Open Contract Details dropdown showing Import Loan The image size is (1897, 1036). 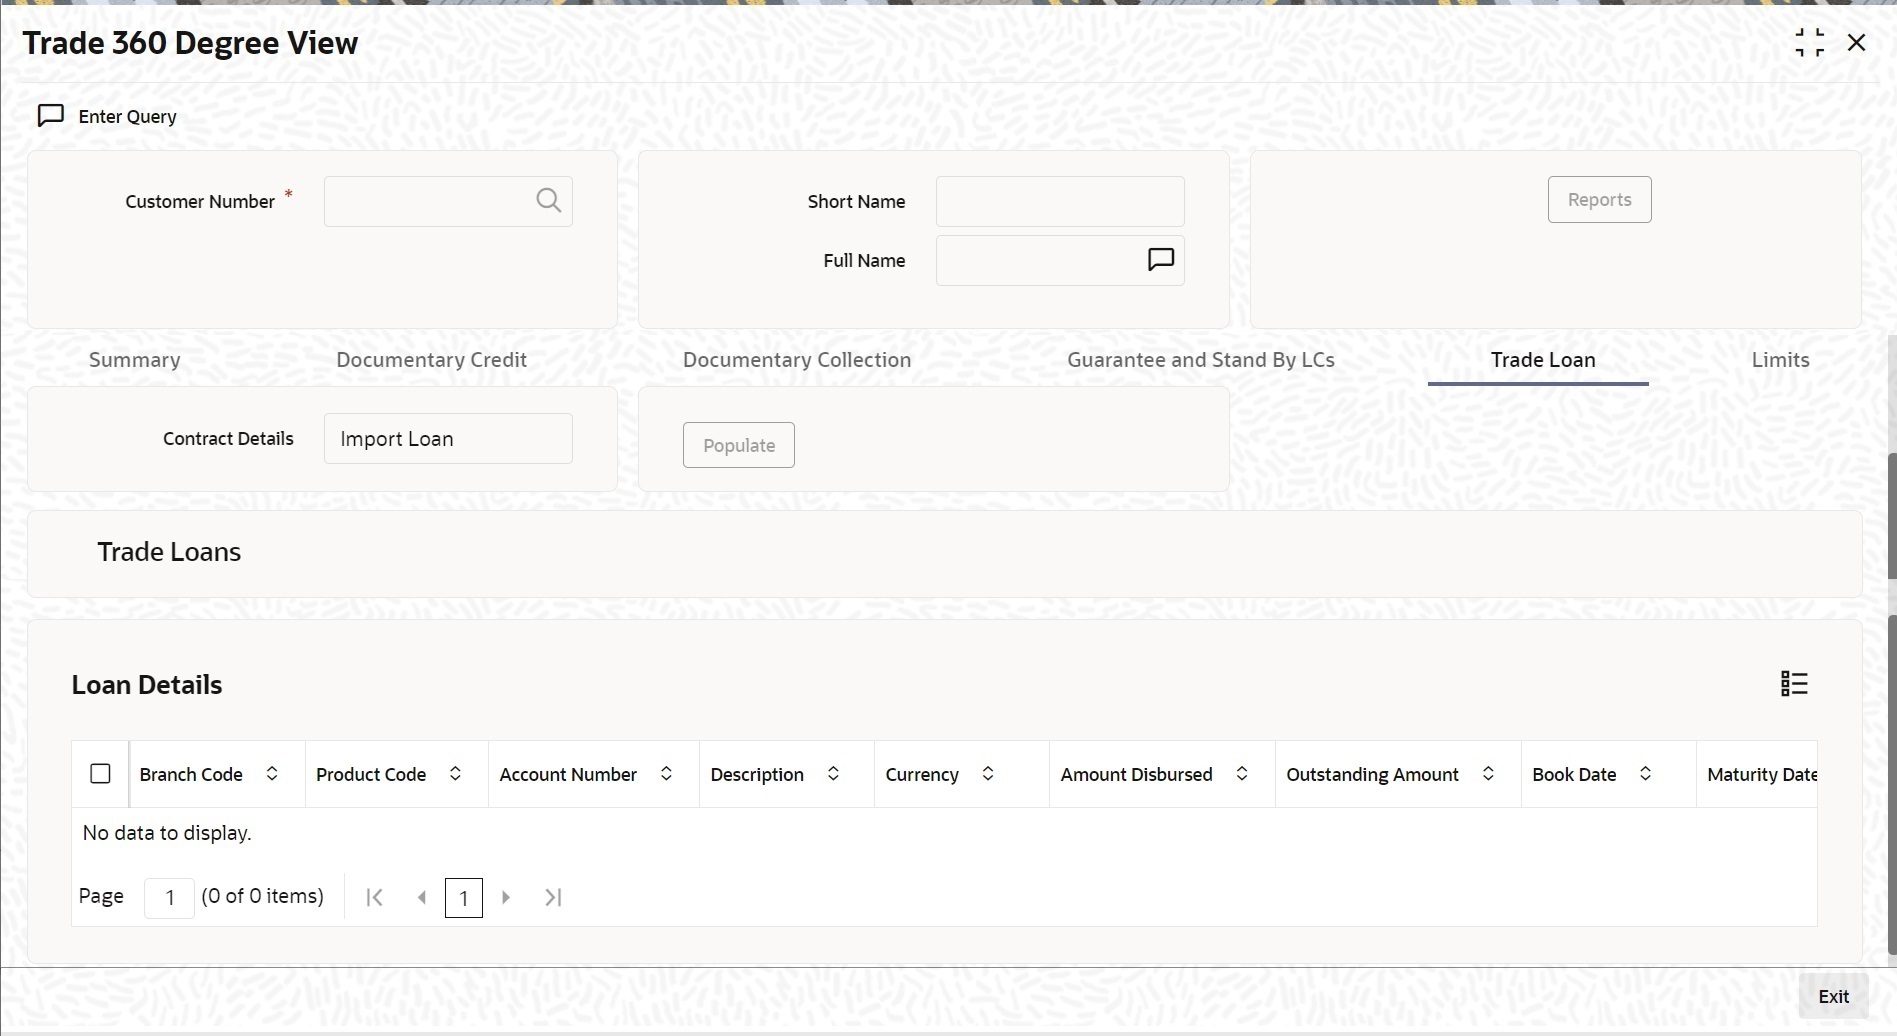448,439
